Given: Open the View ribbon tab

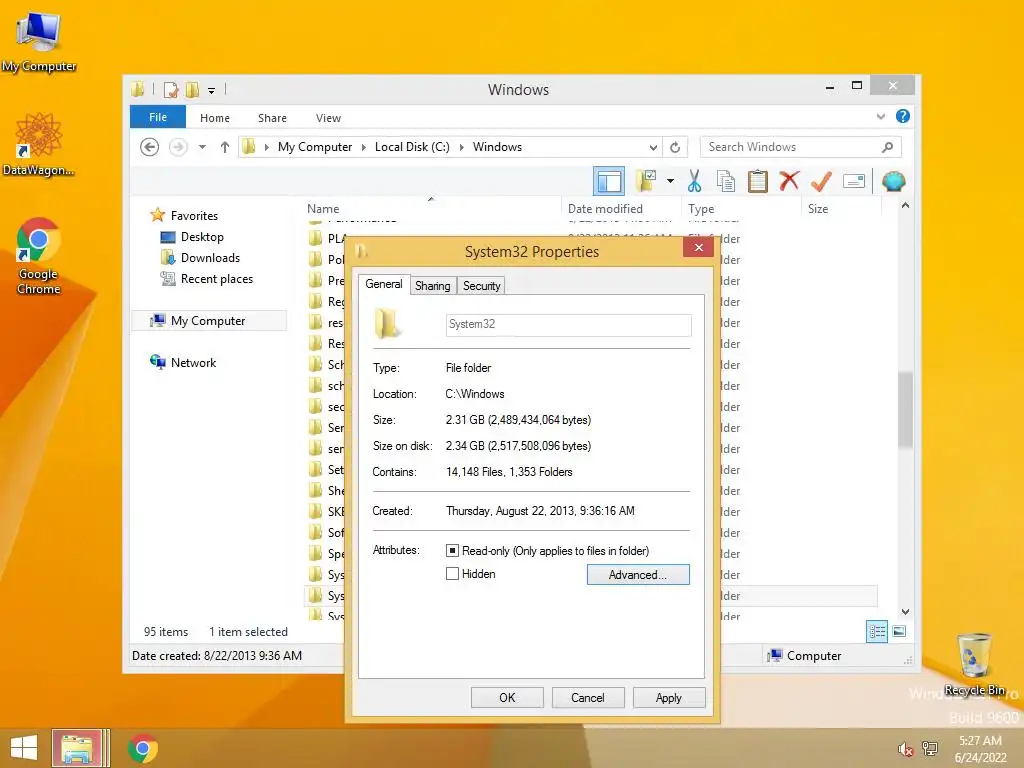Looking at the screenshot, I should (x=328, y=118).
